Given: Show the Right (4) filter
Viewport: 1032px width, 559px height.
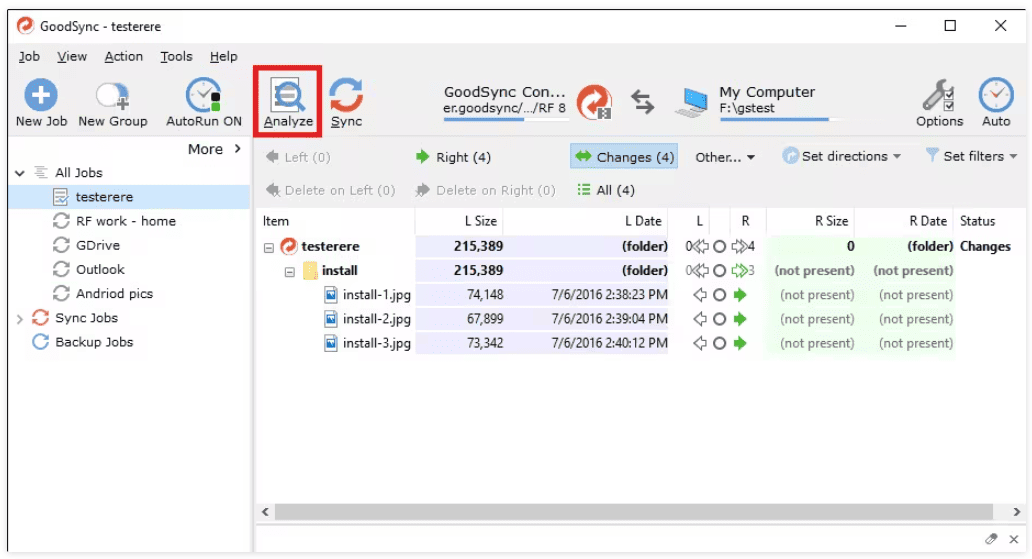Looking at the screenshot, I should point(453,157).
